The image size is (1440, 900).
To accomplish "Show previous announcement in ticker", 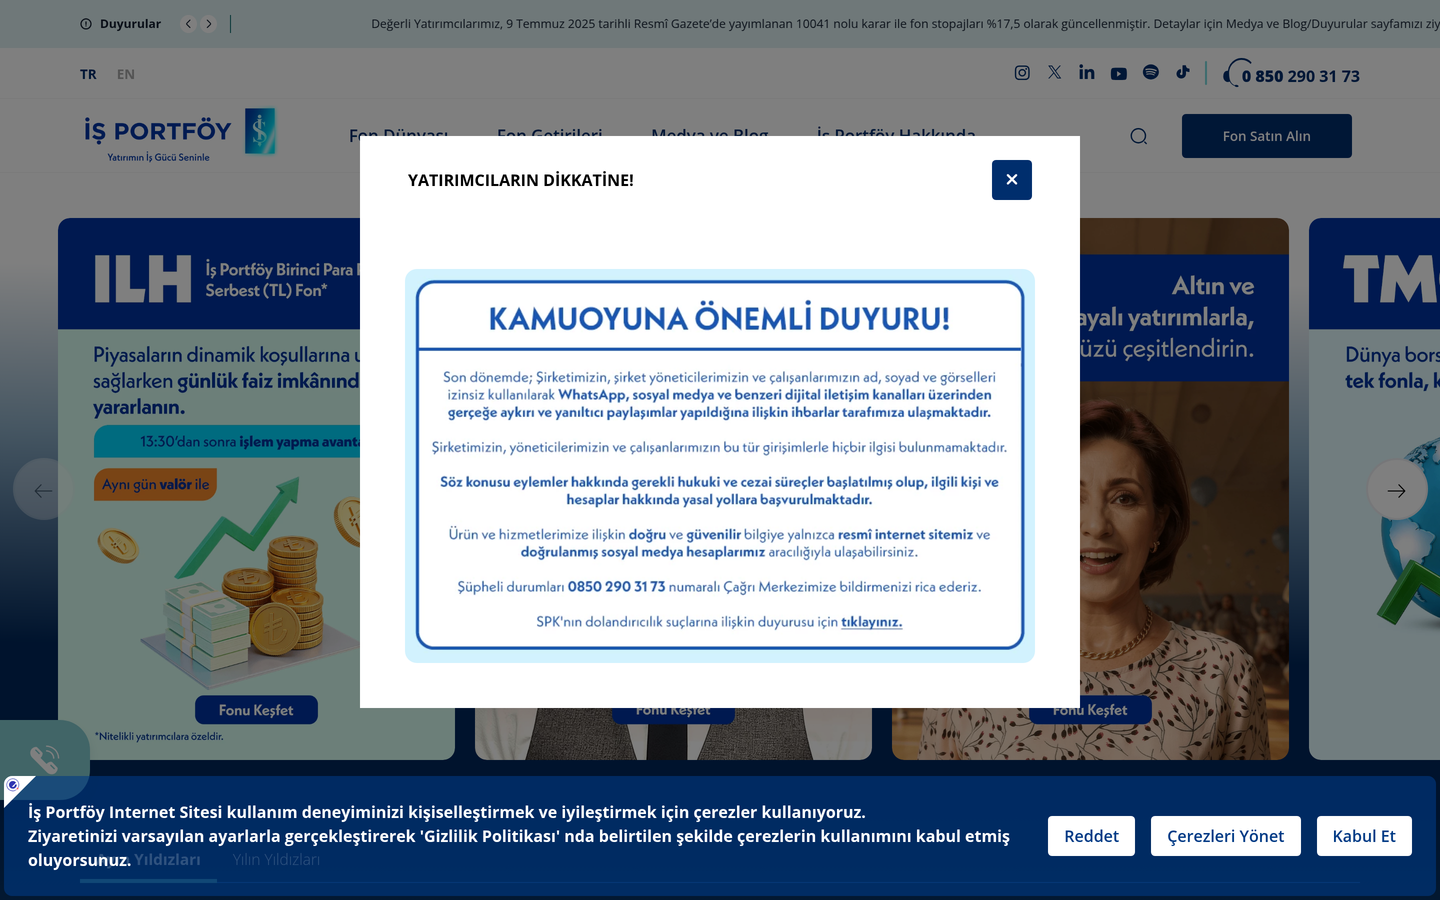I will coord(188,24).
